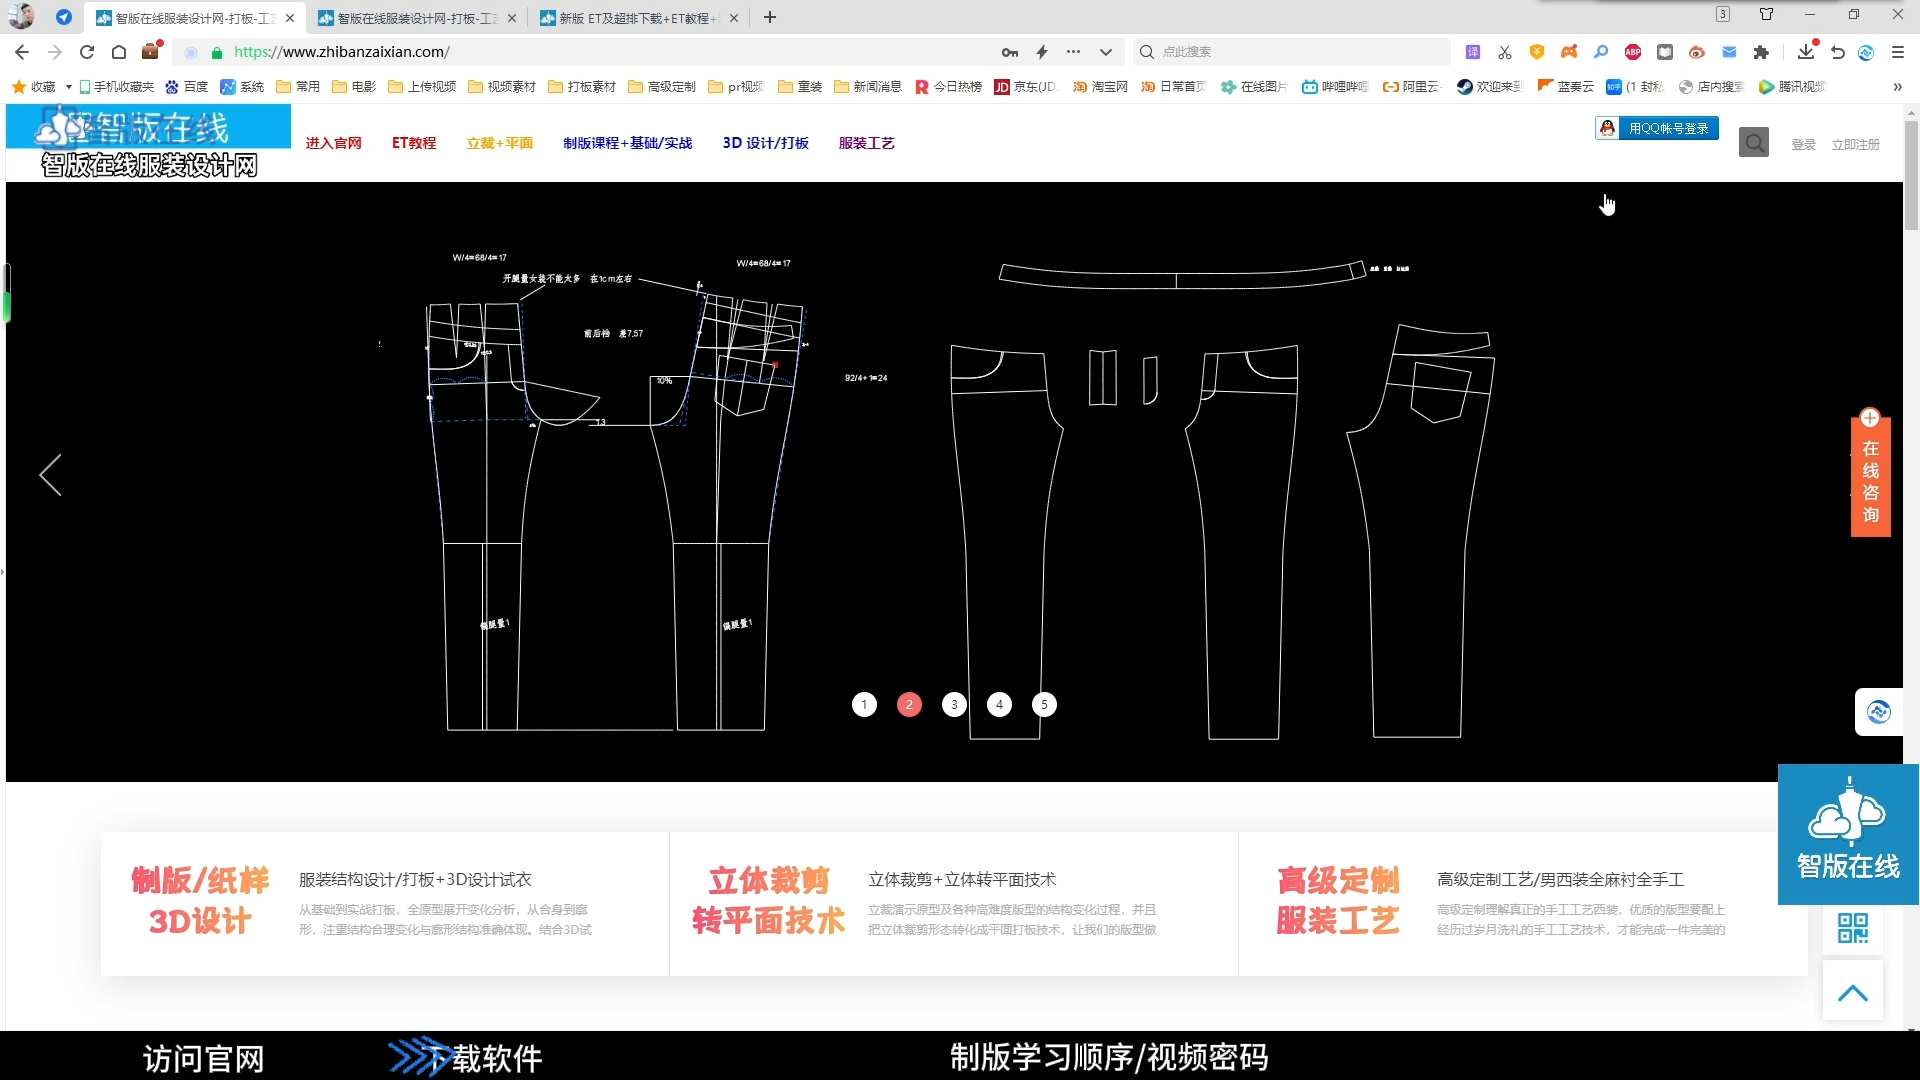The width and height of the screenshot is (1920, 1080).
Task: Click the ABP ad blocker icon
Action: pyautogui.click(x=1633, y=52)
